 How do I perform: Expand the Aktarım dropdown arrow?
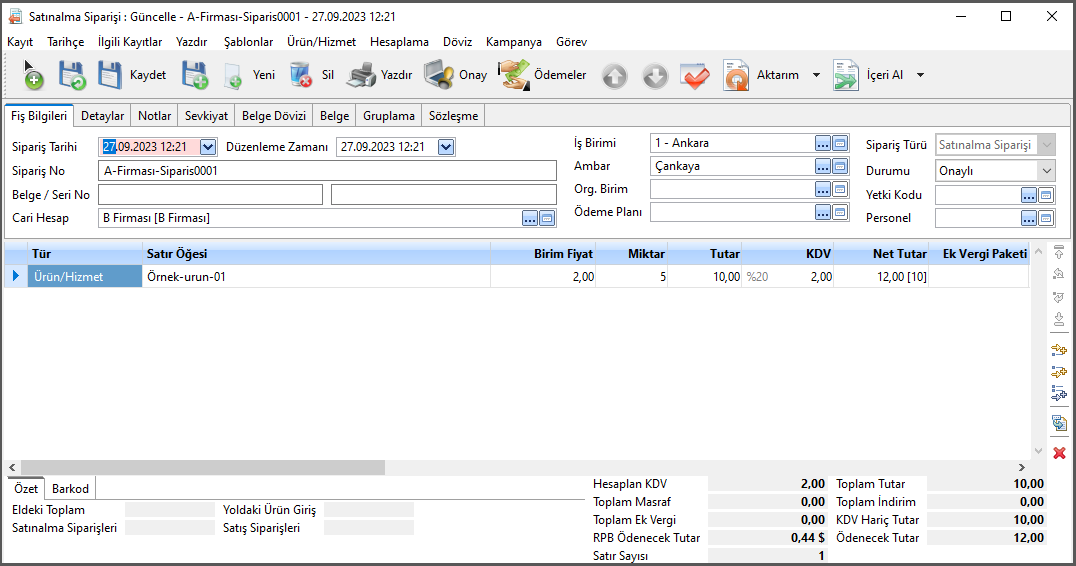816,75
